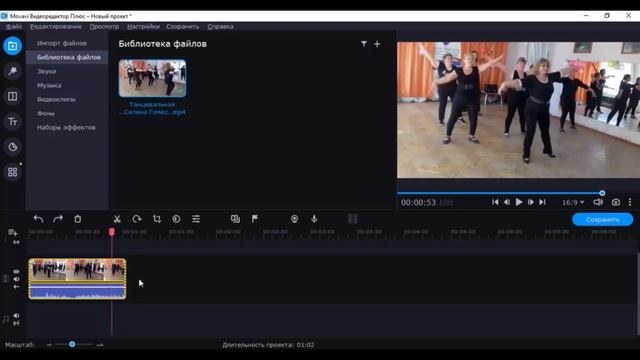The width and height of the screenshot is (640, 360).
Task: Open the more tools grid icon
Action: [13, 172]
